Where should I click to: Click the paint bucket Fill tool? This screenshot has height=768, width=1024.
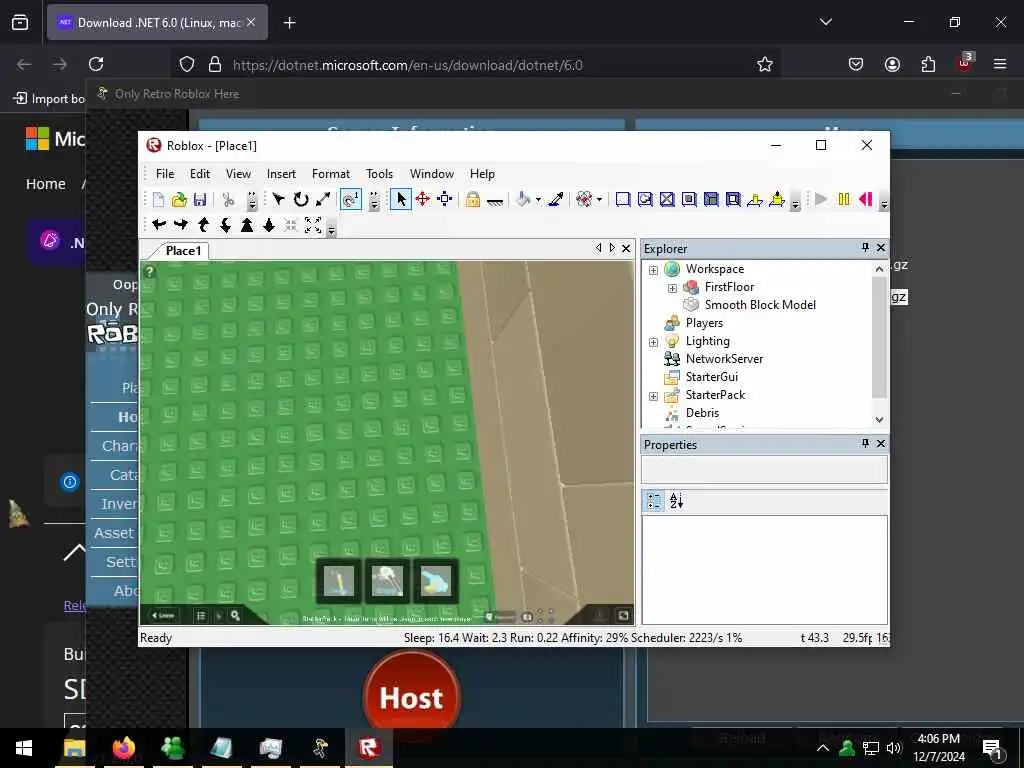click(522, 200)
